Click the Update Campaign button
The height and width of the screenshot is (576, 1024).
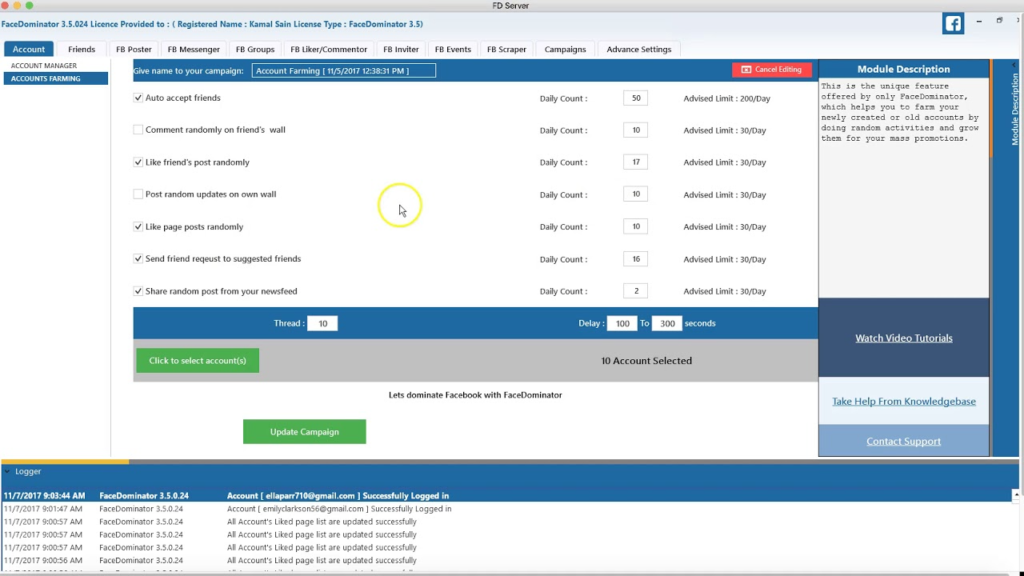(x=304, y=432)
